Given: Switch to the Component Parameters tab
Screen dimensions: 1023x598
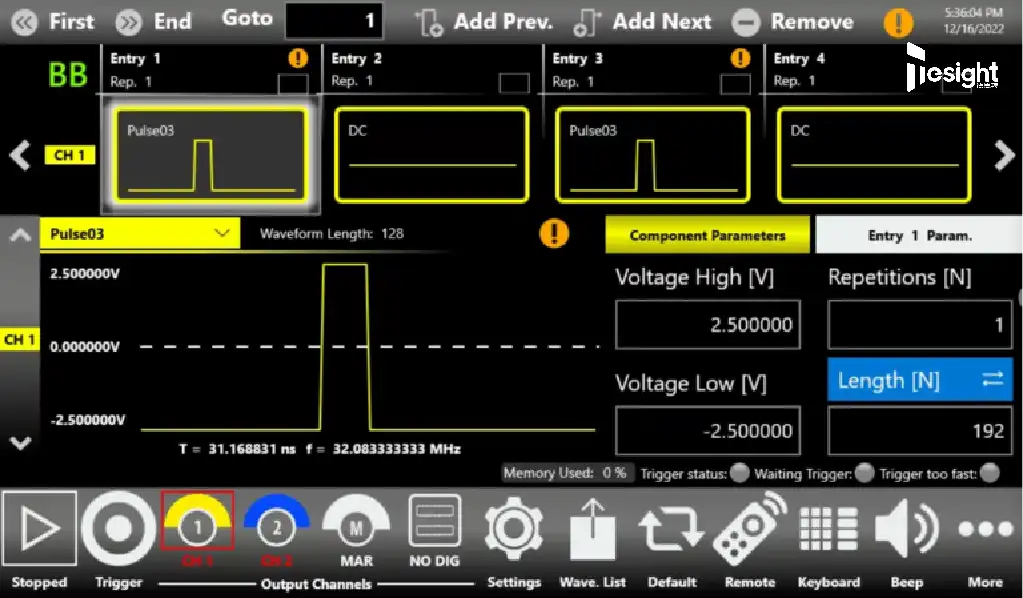Looking at the screenshot, I should tap(707, 235).
